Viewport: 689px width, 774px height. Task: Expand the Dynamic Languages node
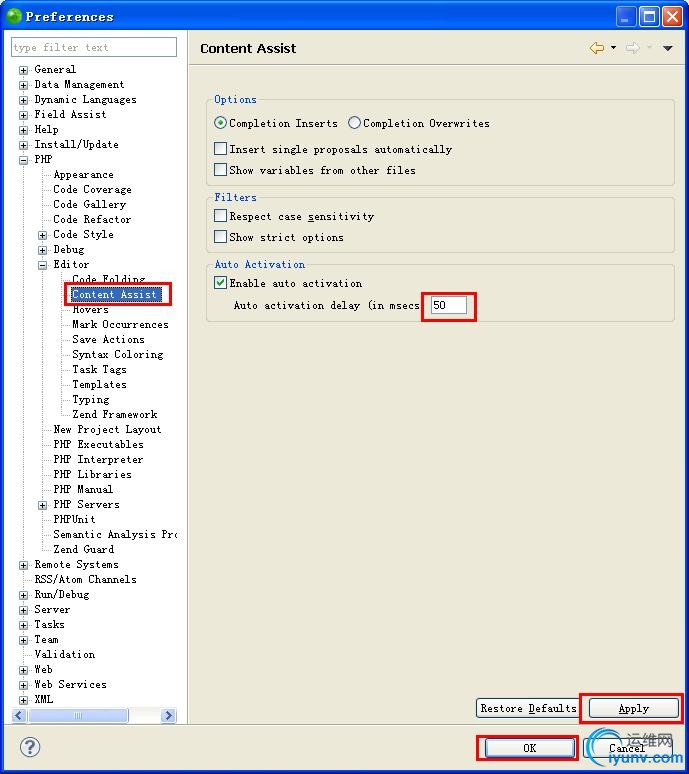click(x=23, y=100)
